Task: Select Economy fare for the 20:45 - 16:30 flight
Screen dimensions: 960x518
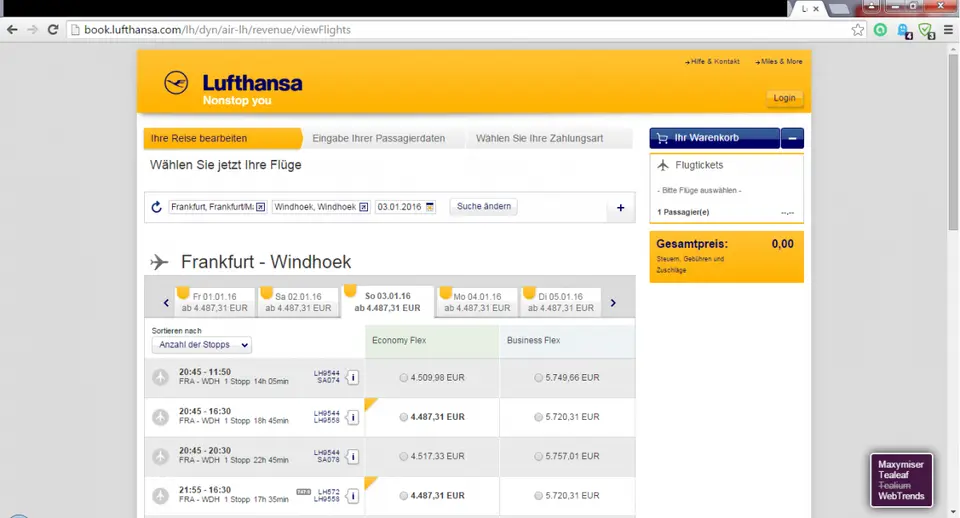Action: tap(403, 417)
